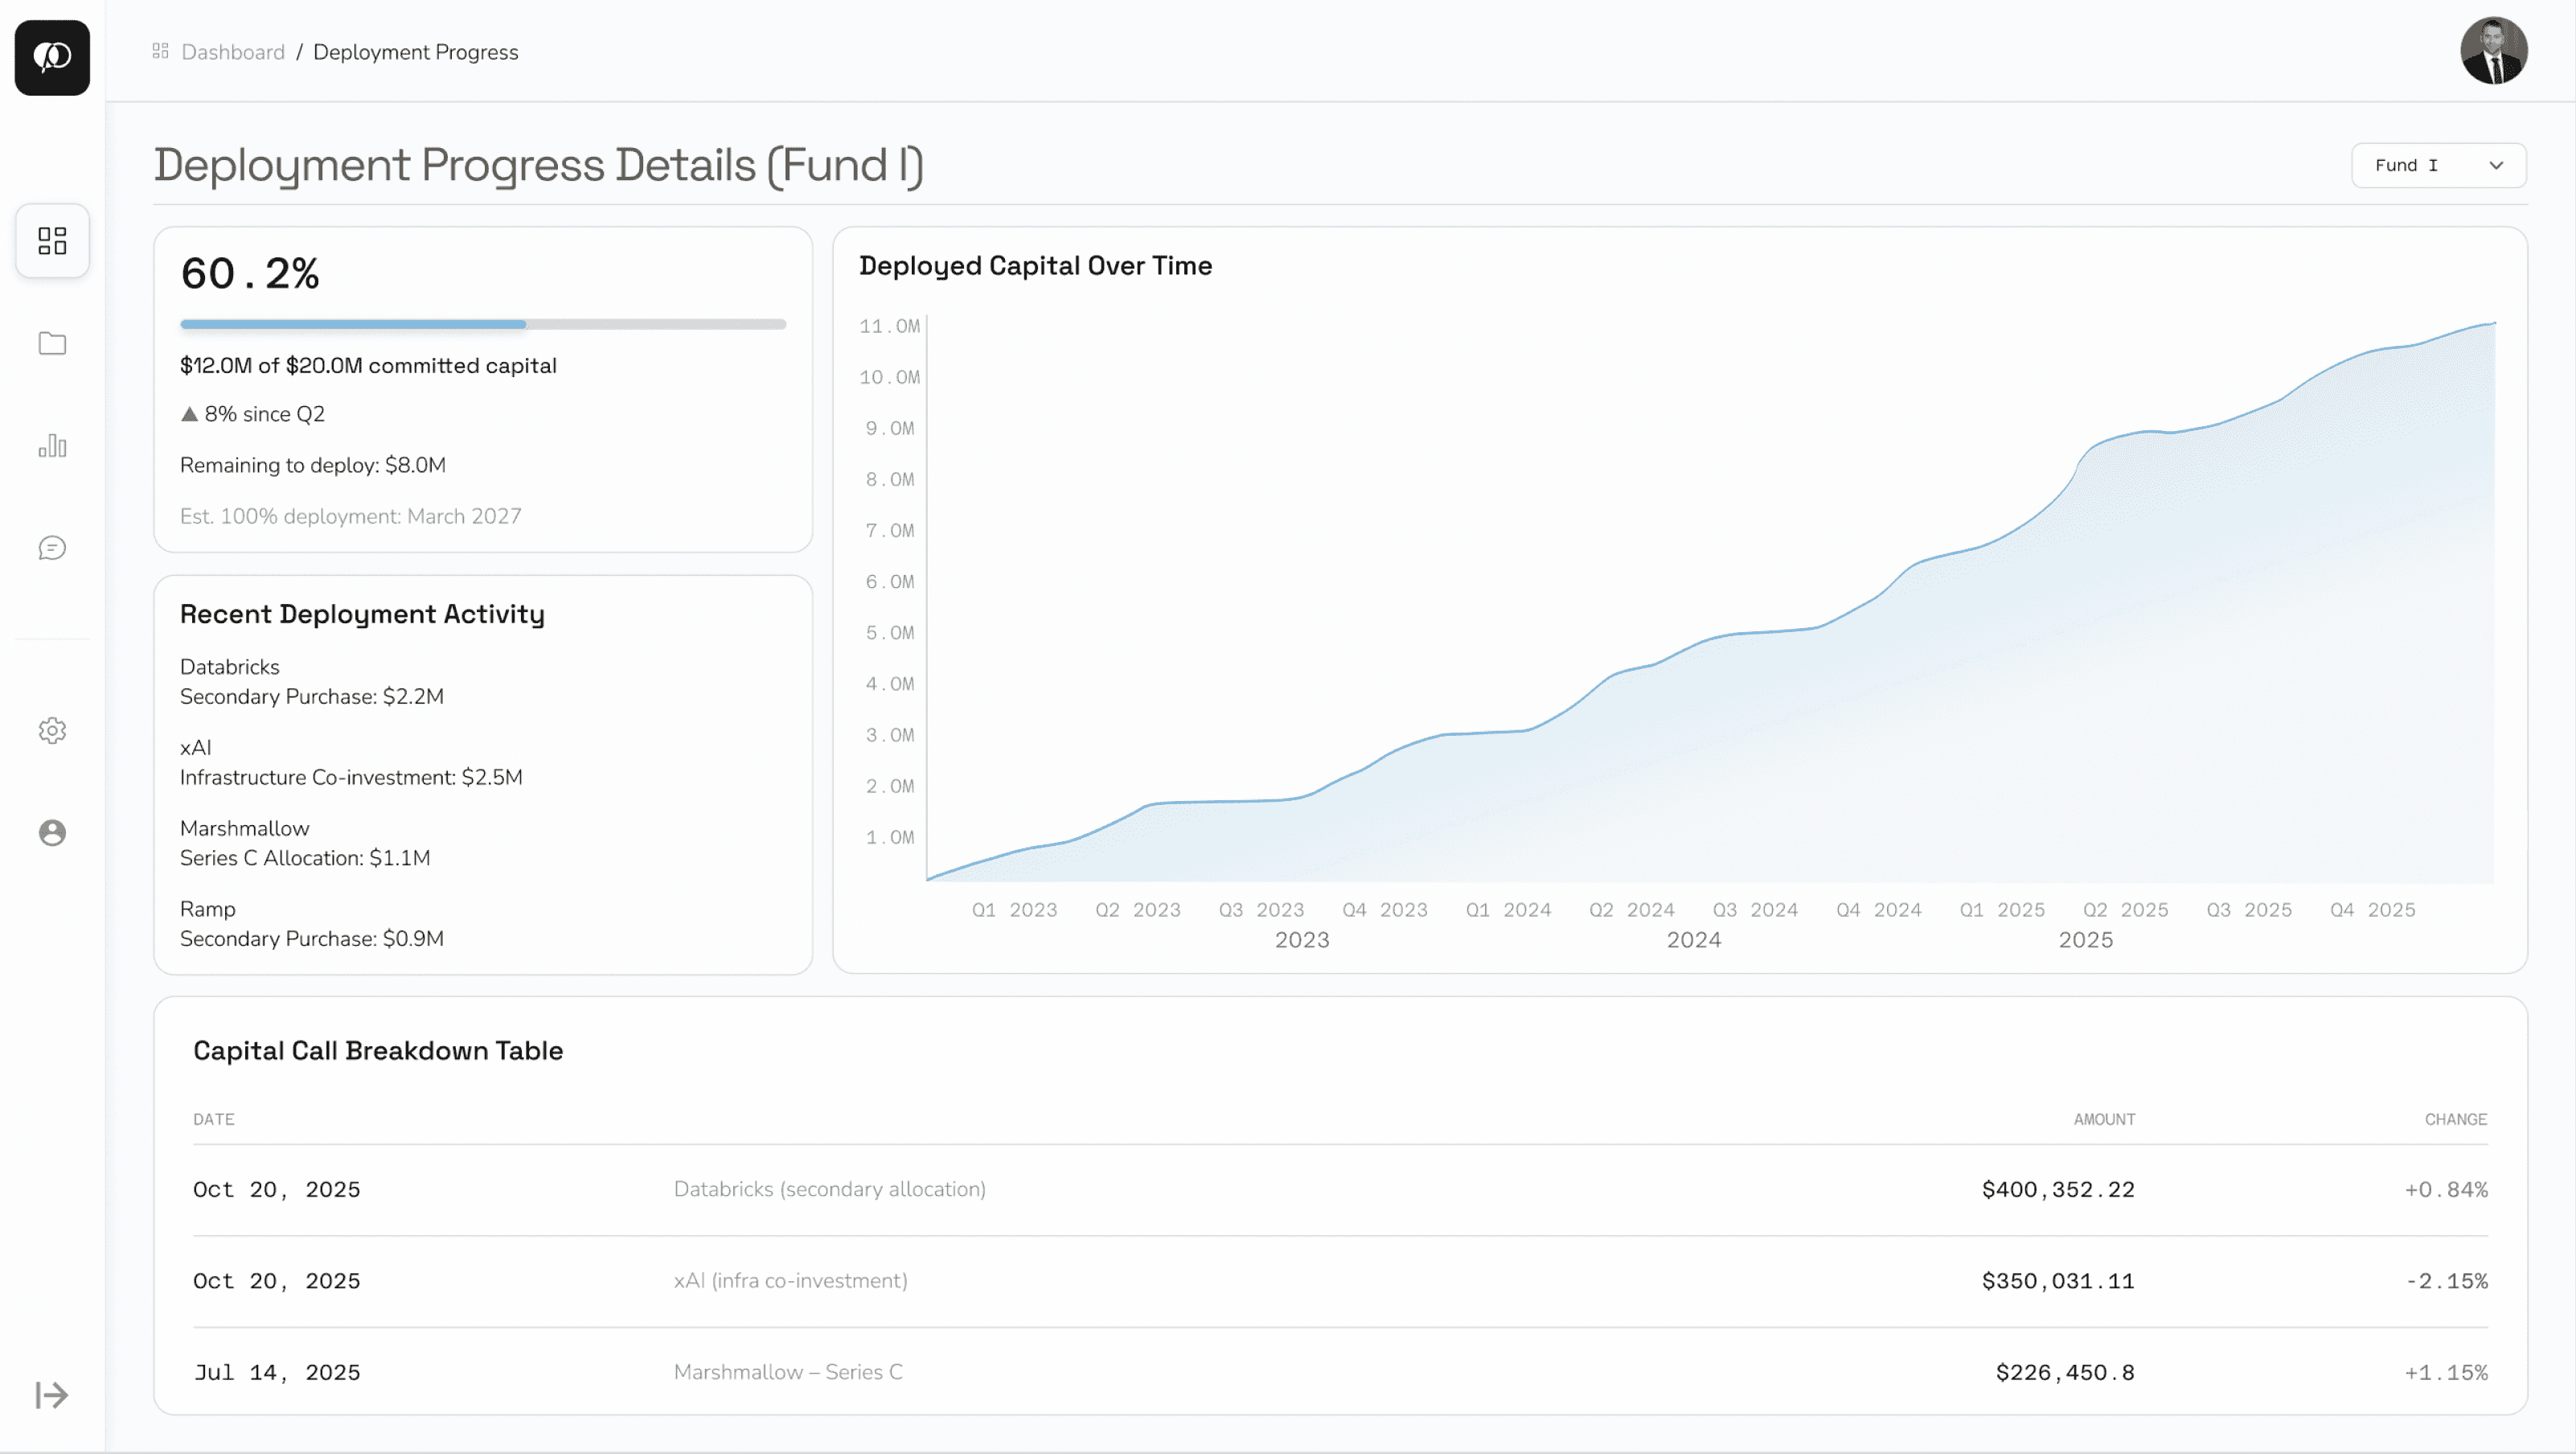
Task: Open the Fund I dropdown
Action: [x=2438, y=165]
